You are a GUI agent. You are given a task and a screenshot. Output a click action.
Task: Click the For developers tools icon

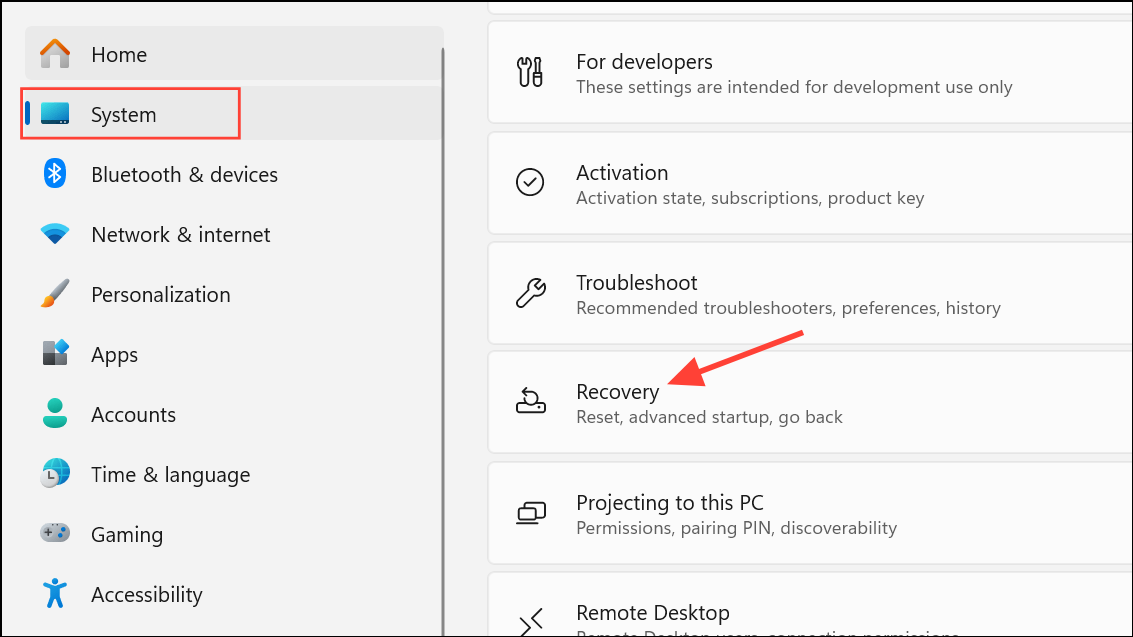(530, 72)
